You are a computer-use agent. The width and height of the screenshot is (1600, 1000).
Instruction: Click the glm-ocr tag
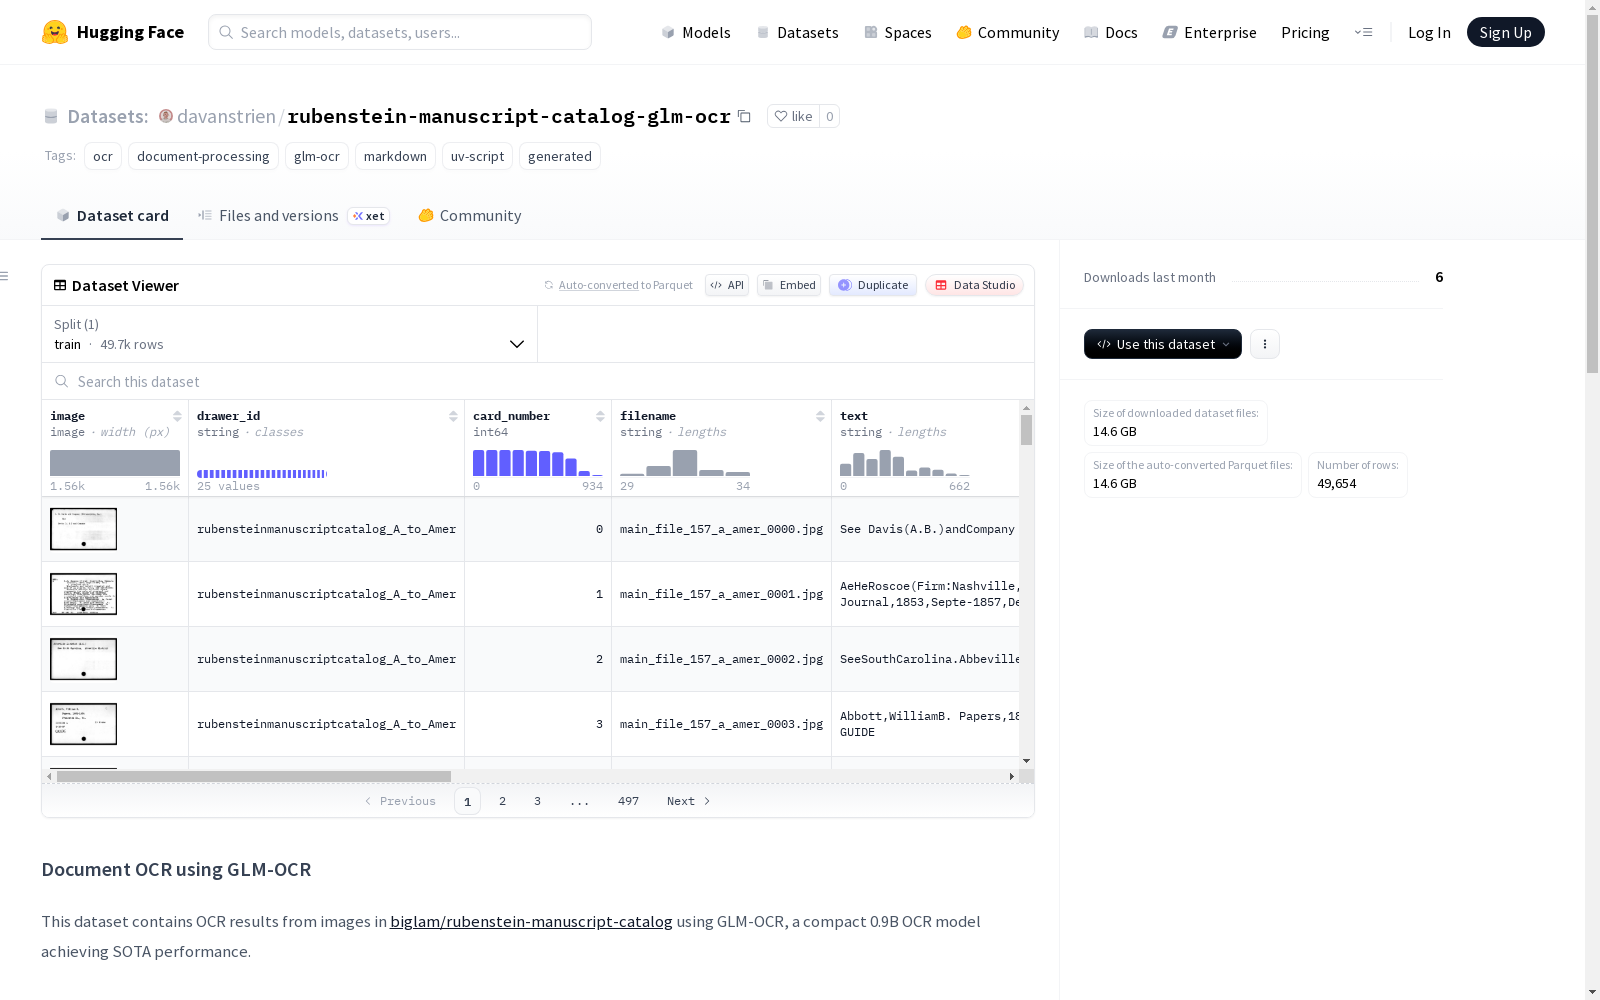click(x=317, y=156)
